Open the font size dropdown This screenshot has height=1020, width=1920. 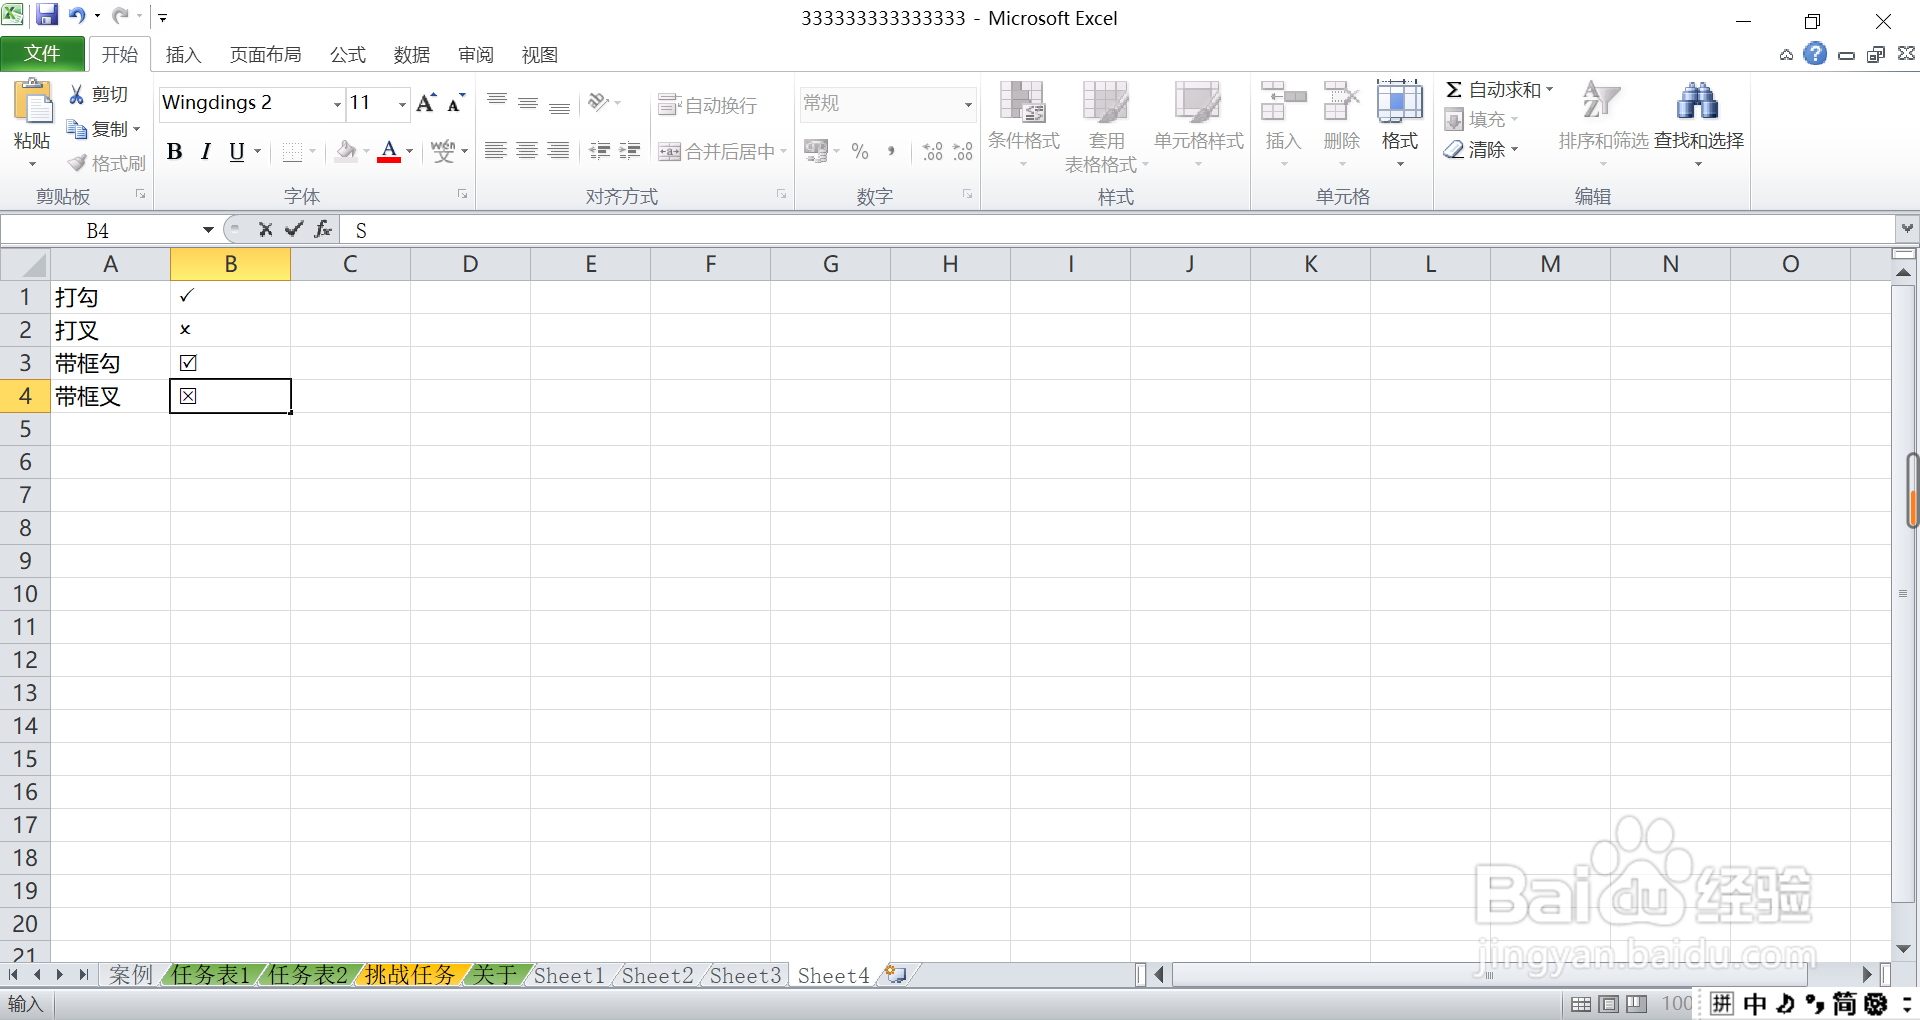coord(402,104)
